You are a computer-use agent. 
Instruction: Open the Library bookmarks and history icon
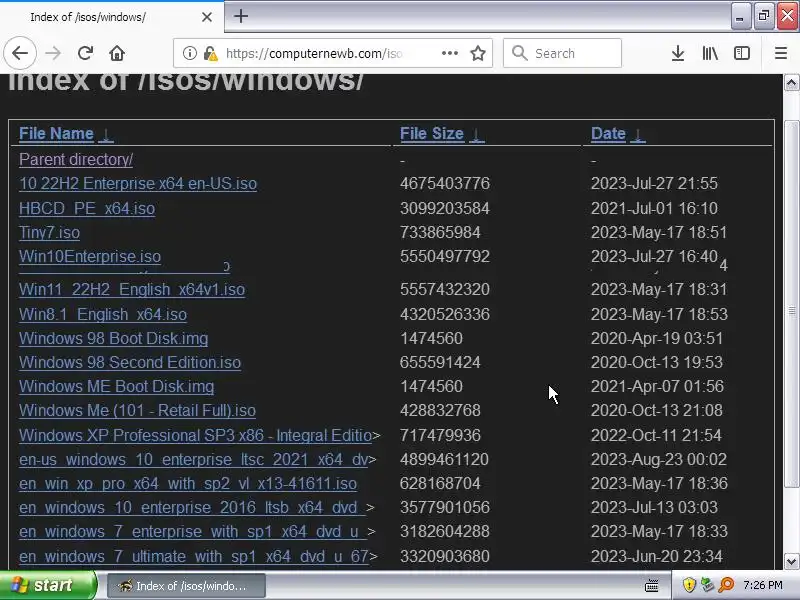[710, 53]
